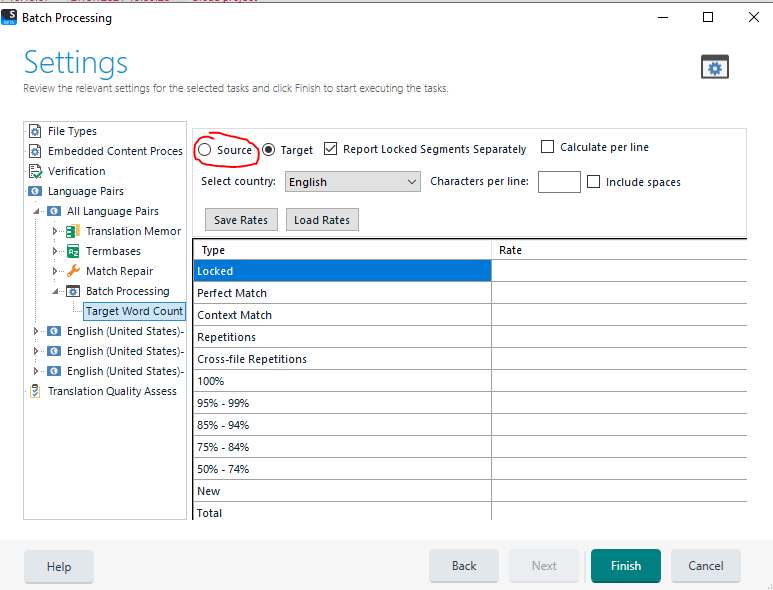Go Back to previous step
Image resolution: width=773 pixels, height=590 pixels.
(x=464, y=566)
